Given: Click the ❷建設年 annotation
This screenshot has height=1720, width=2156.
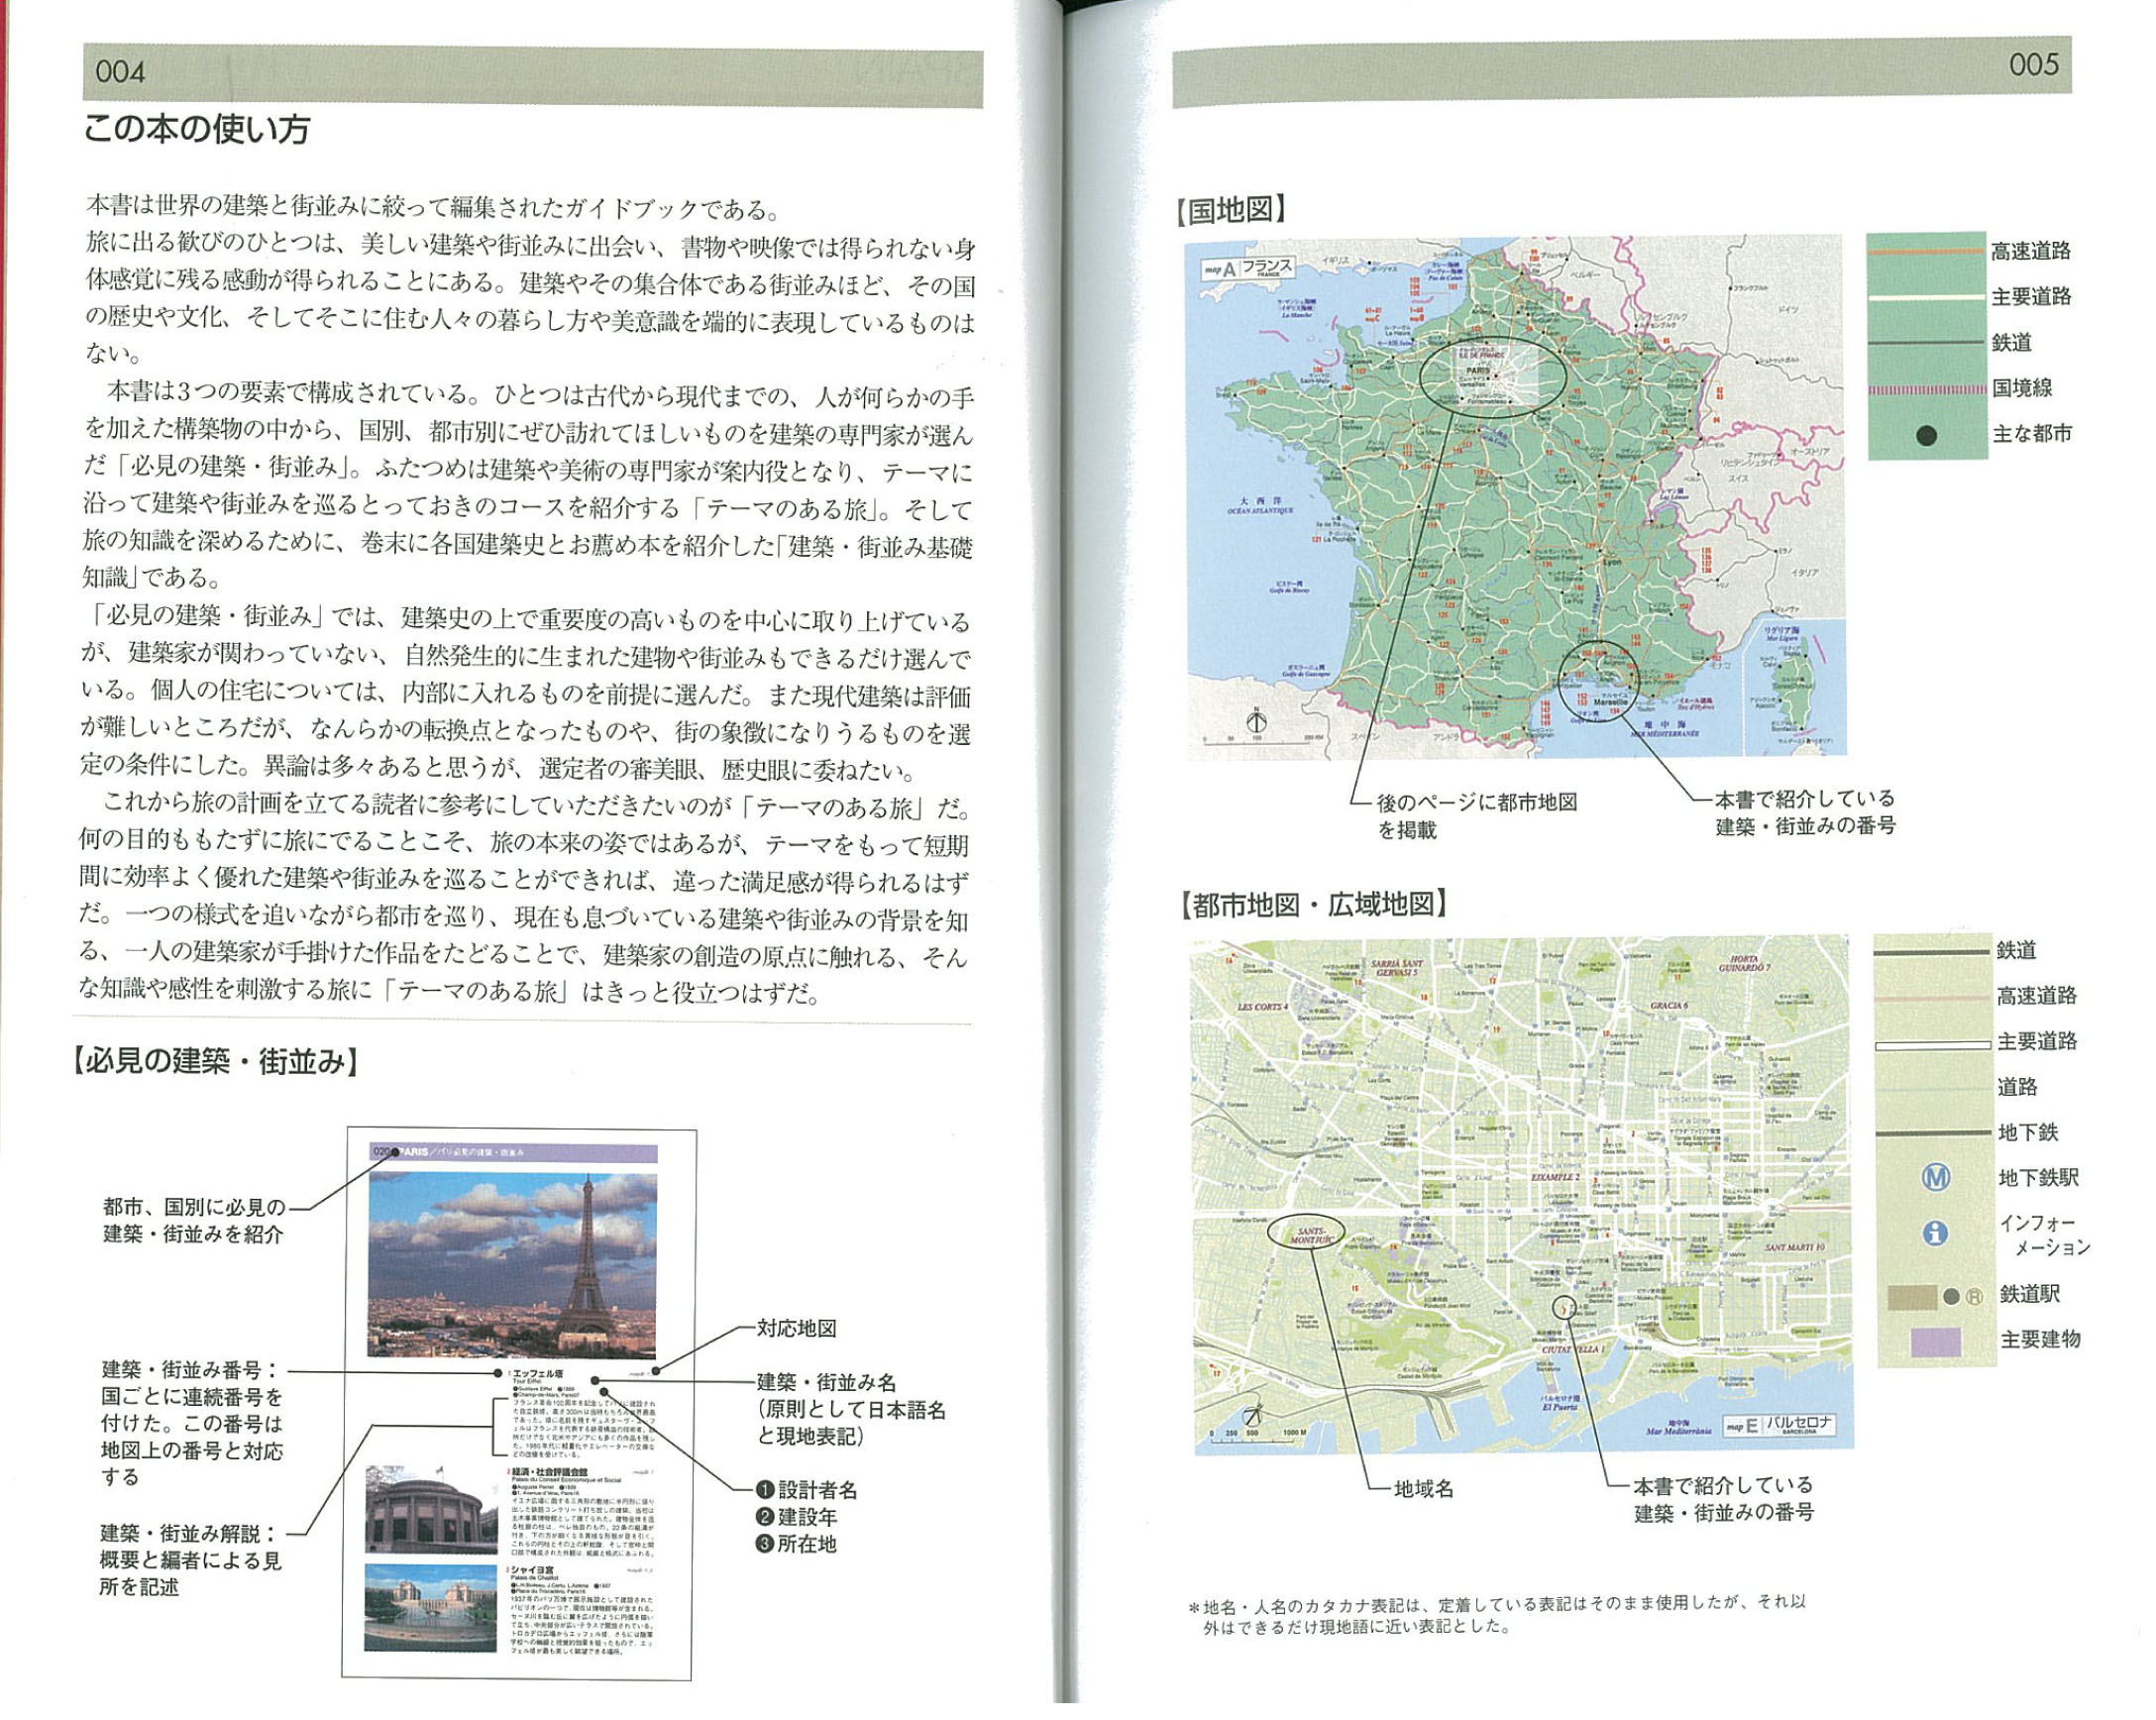Looking at the screenshot, I should (796, 1517).
